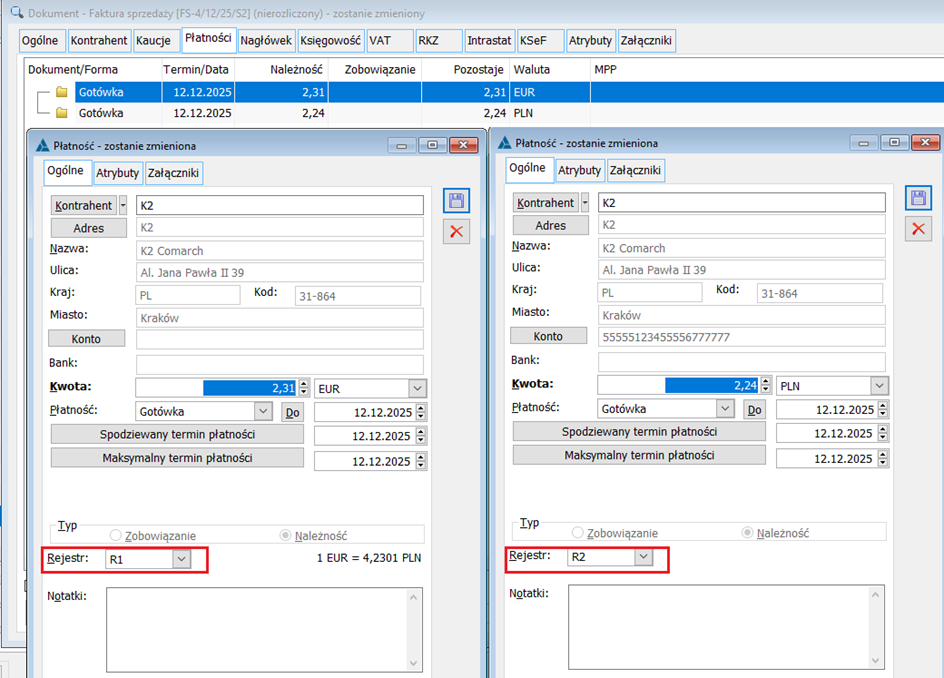
Task: Select the Należność radio button in left window
Action: pos(286,535)
